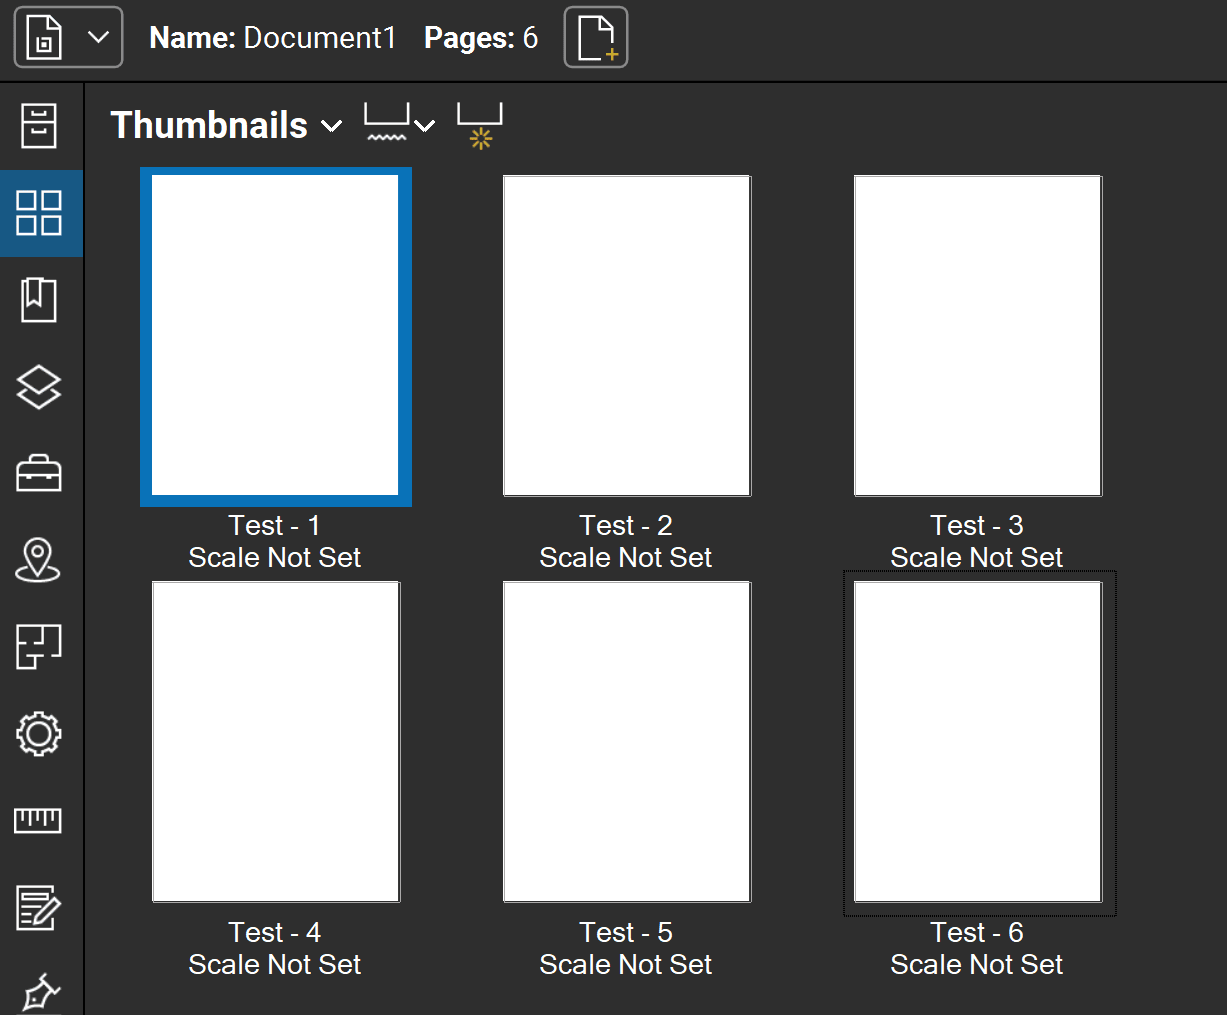This screenshot has height=1015, width=1227.
Task: Open the Forms panel
Action: click(x=39, y=908)
